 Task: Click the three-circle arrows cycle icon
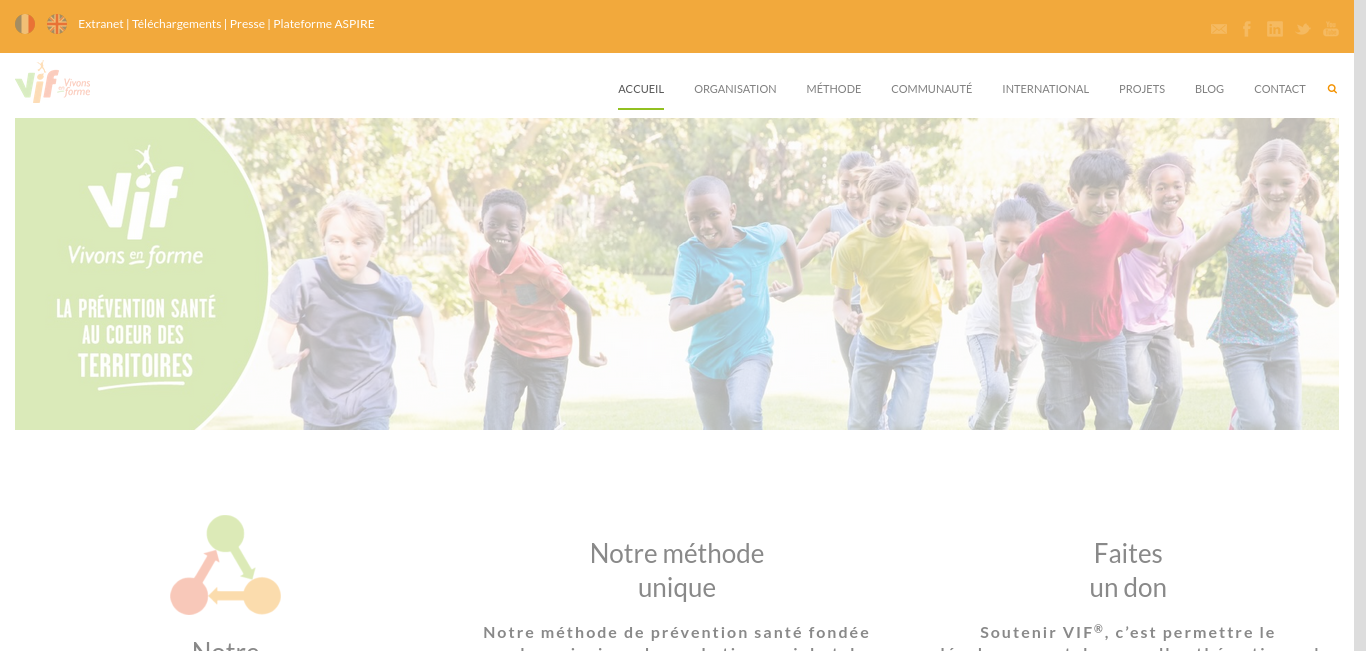click(x=226, y=565)
